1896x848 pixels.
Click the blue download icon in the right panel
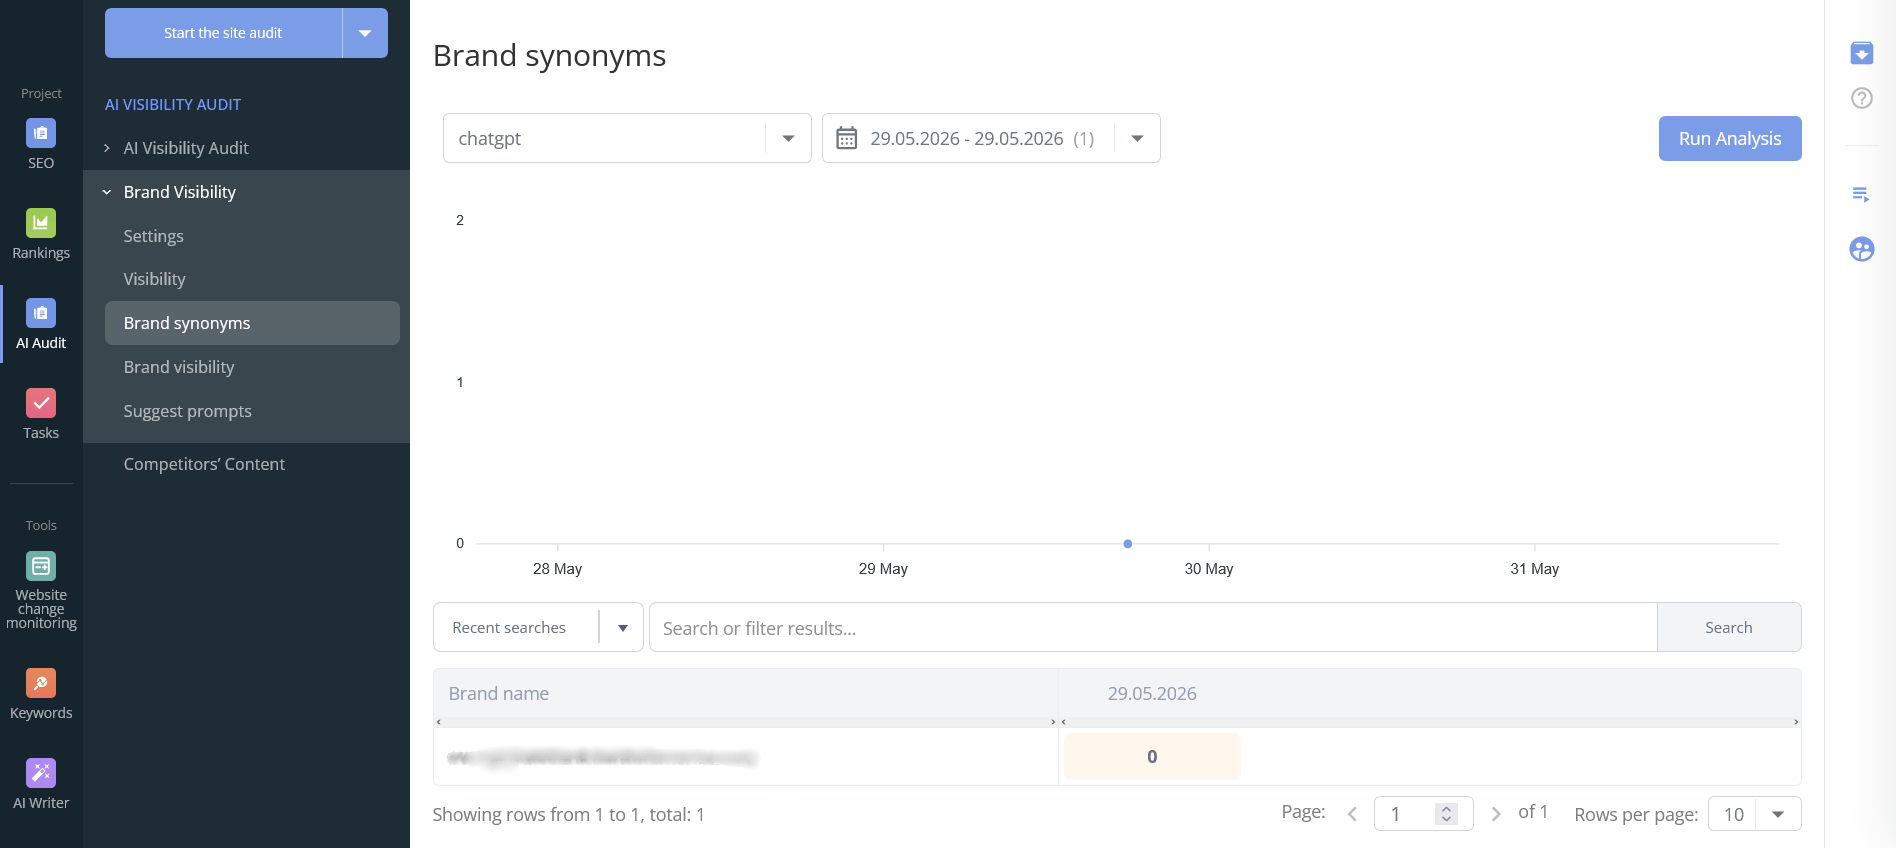tap(1861, 53)
